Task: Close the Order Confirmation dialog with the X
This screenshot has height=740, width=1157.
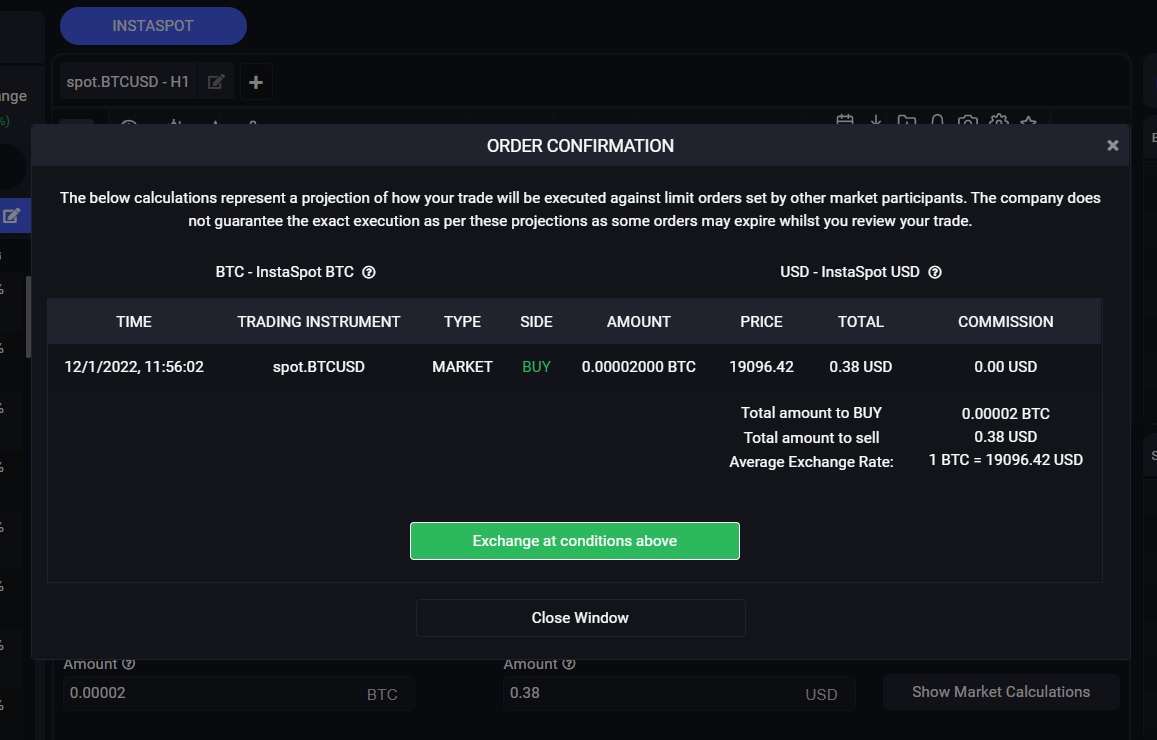Action: (x=1113, y=146)
